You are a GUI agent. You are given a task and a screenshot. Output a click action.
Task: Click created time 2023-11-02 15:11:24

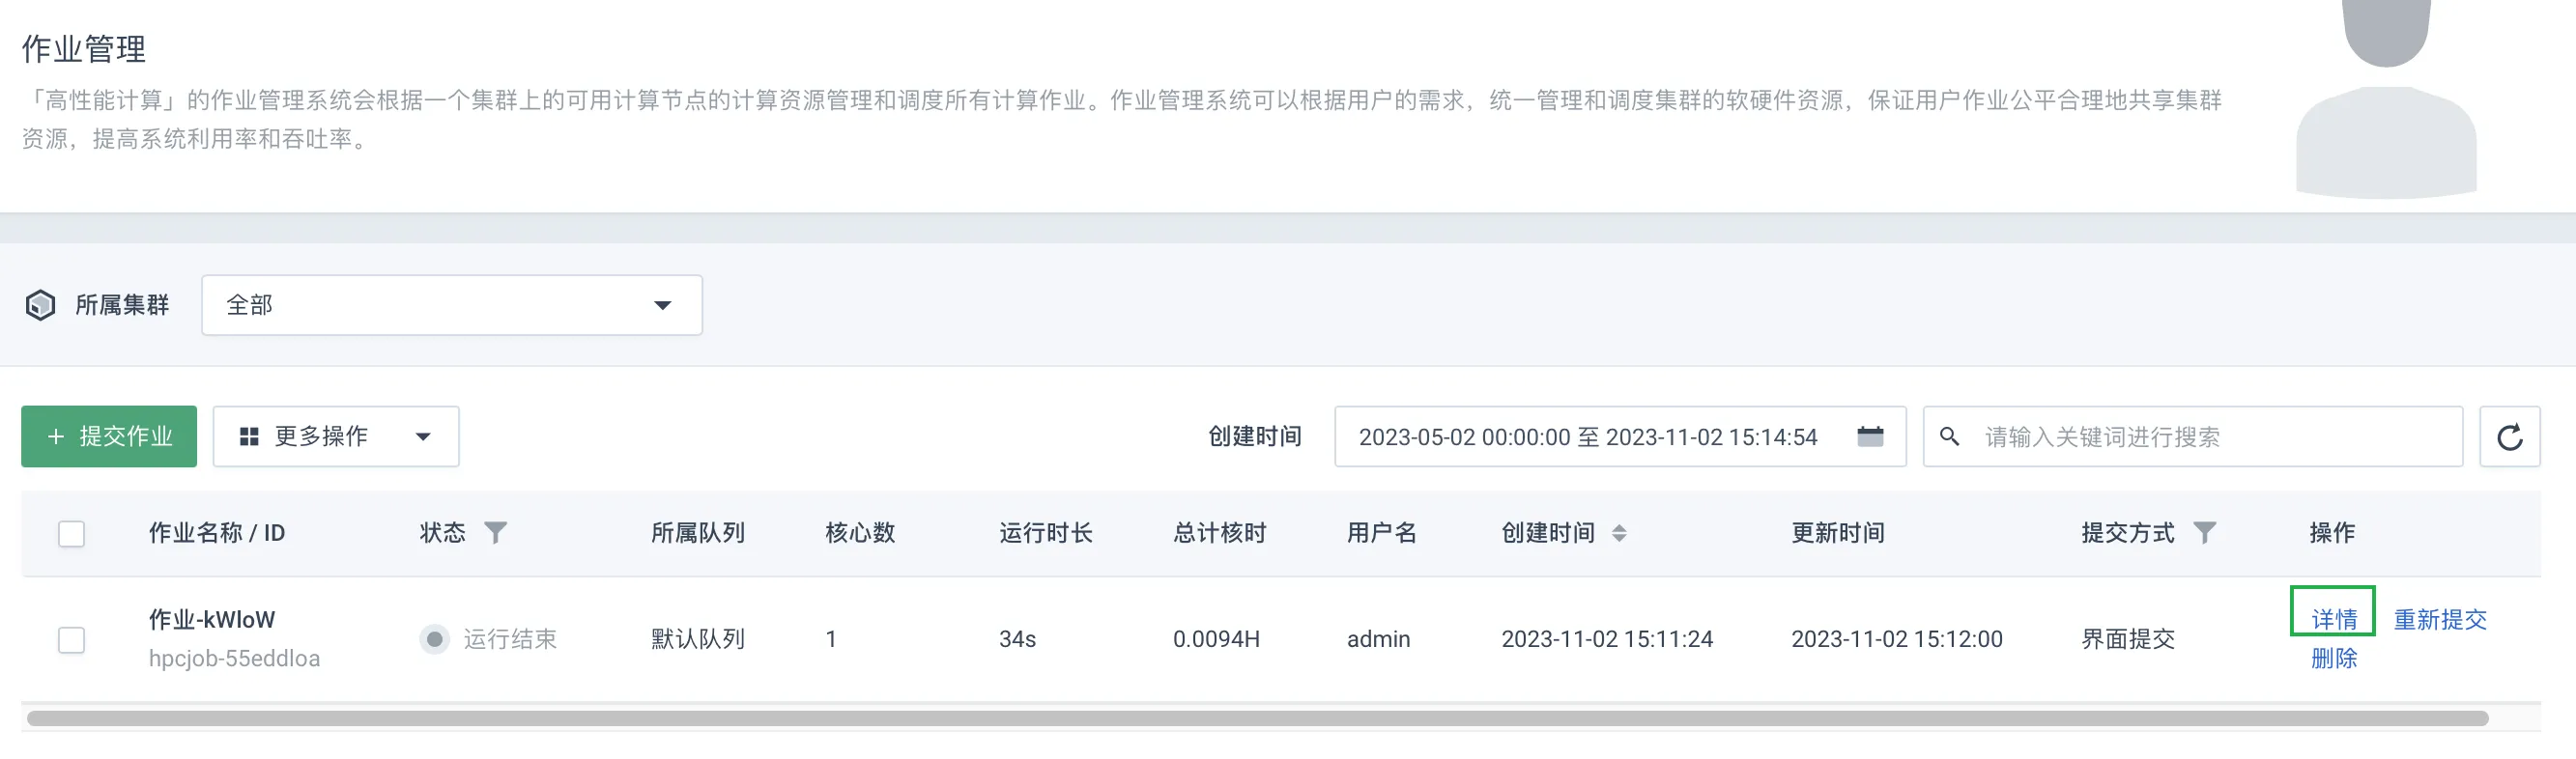(x=1607, y=640)
